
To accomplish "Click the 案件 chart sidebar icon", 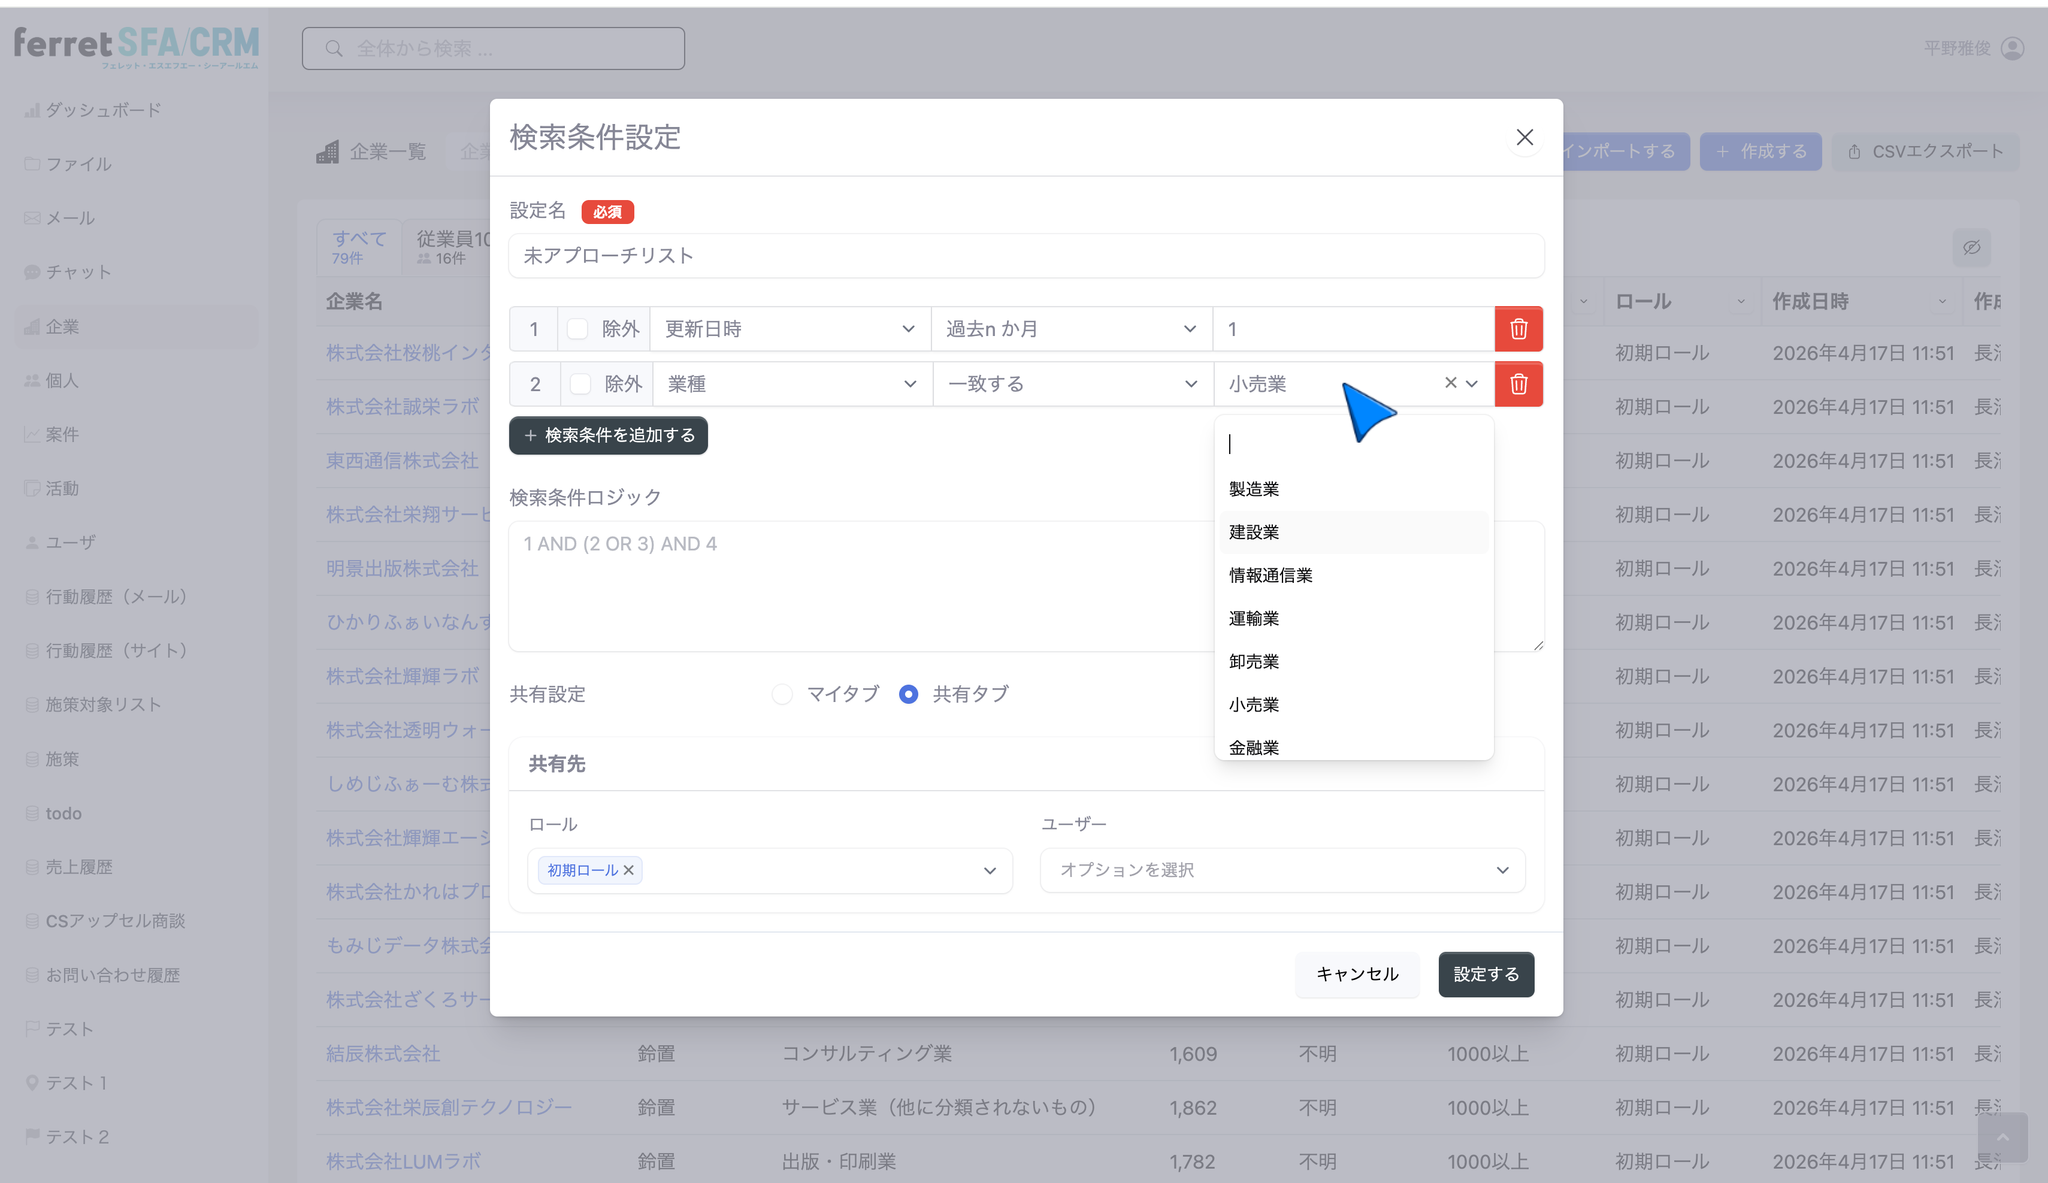I will [x=32, y=434].
